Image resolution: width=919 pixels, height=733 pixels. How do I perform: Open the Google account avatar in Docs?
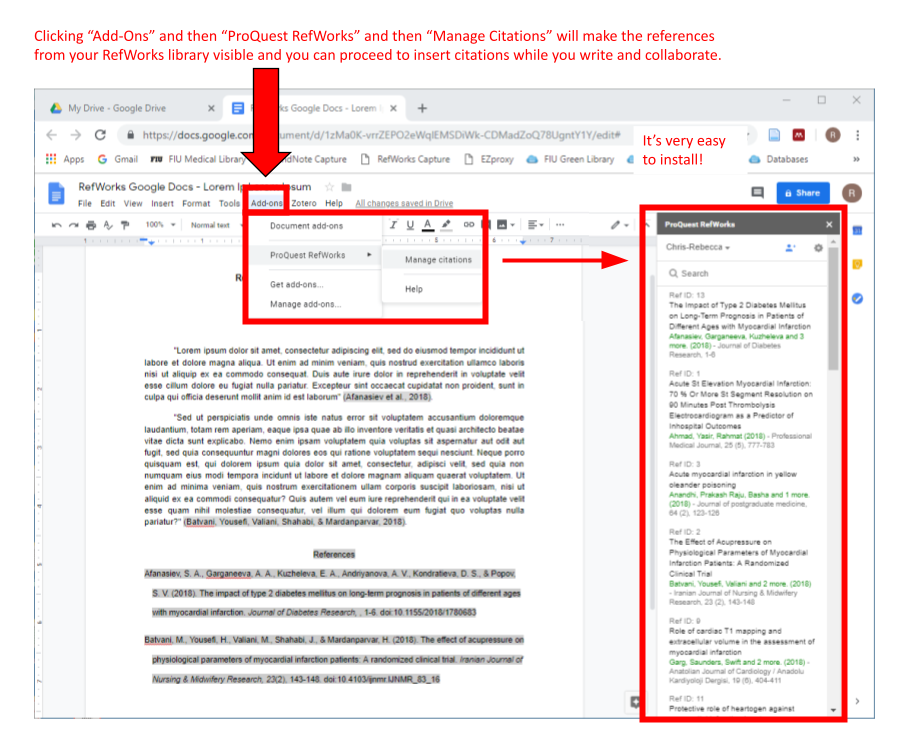(852, 193)
